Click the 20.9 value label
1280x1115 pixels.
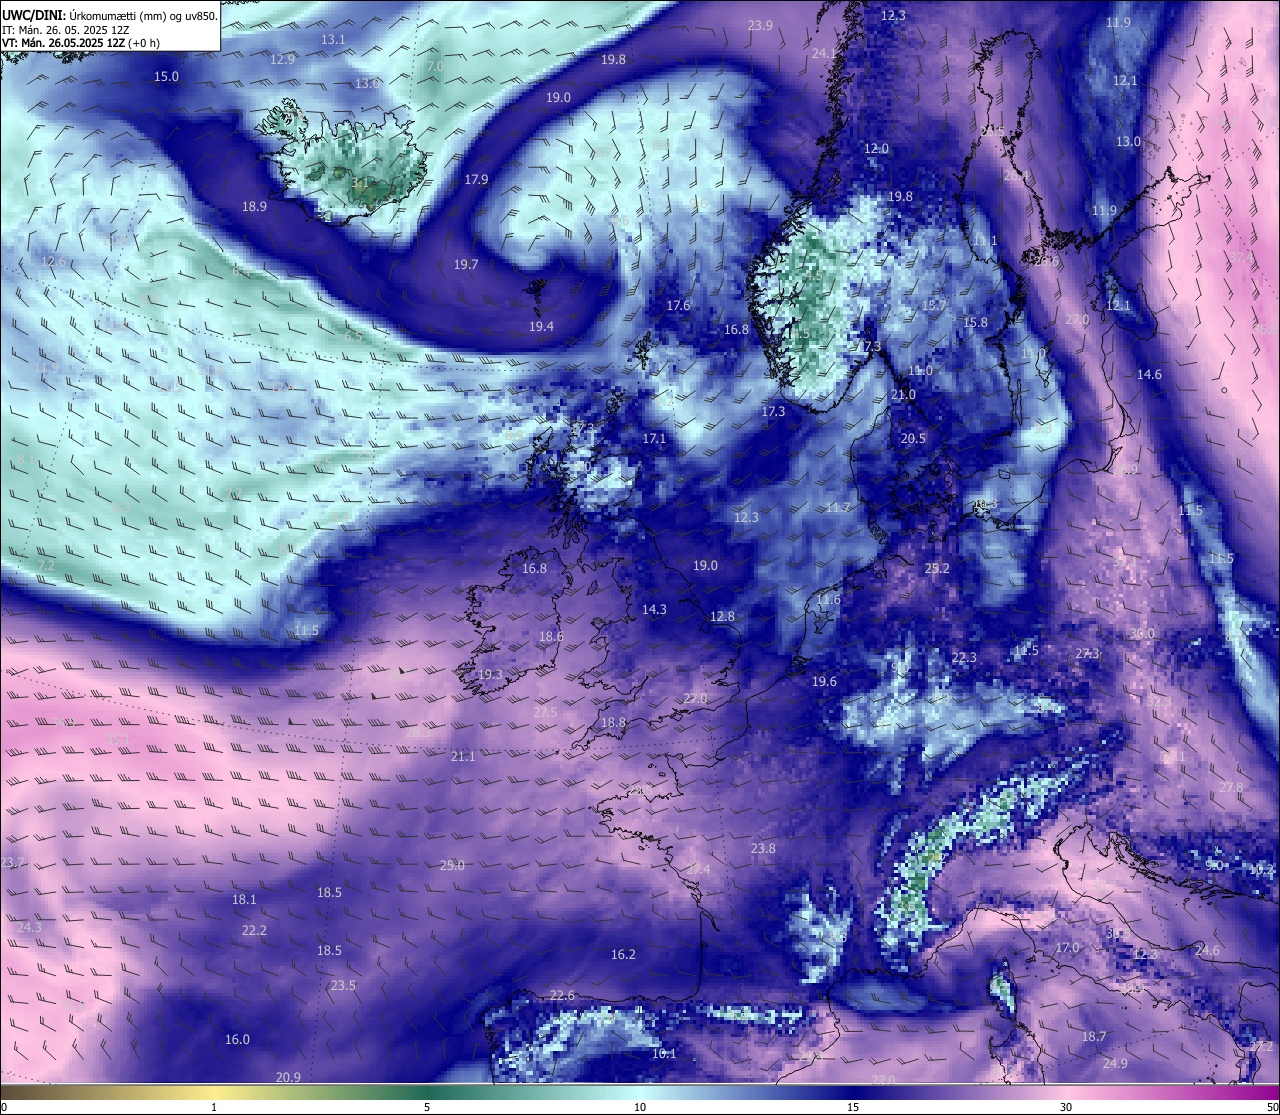point(287,1077)
